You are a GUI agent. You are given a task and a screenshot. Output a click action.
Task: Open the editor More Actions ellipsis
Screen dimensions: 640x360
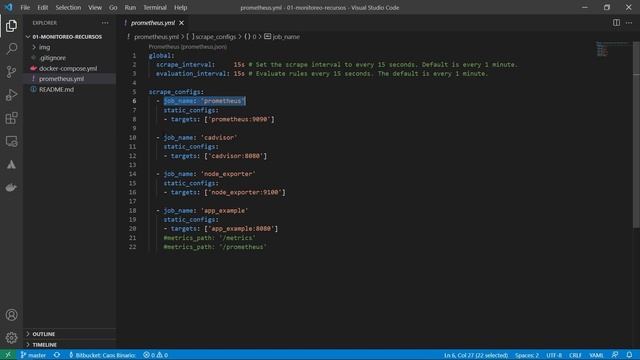(629, 23)
